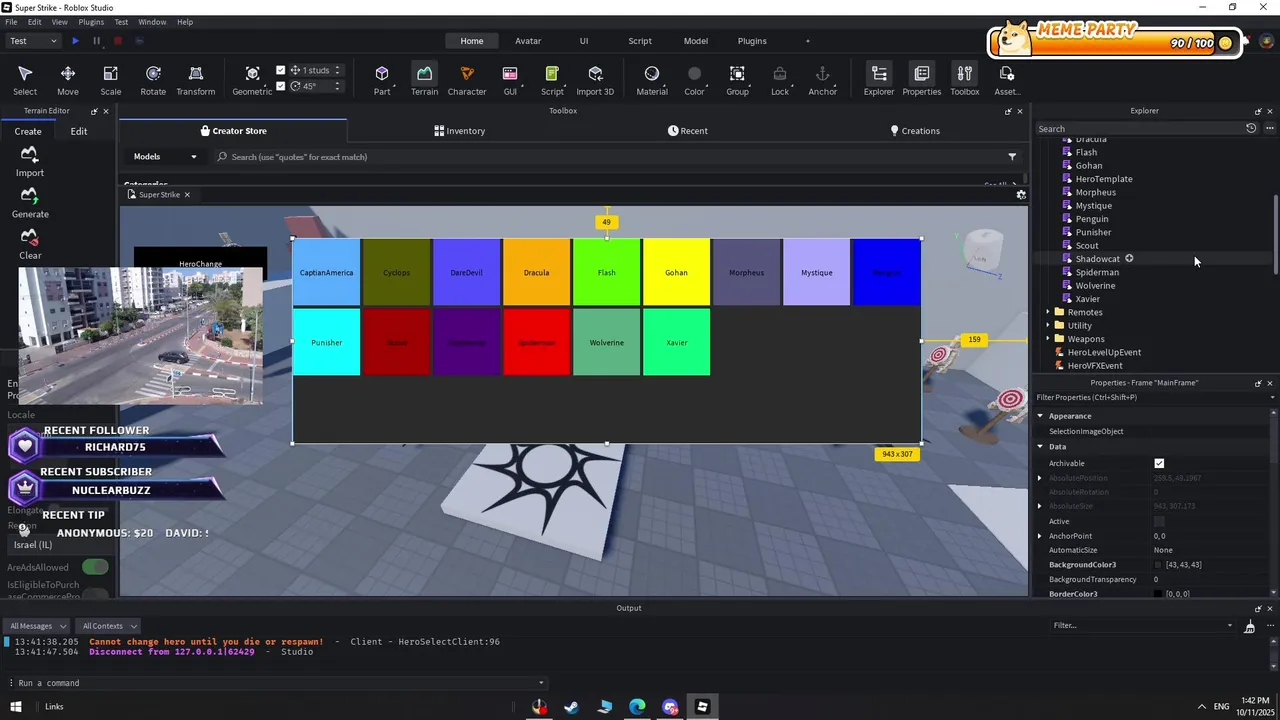Viewport: 1280px width, 720px height.
Task: Toggle the Anchor tool
Action: (x=822, y=80)
